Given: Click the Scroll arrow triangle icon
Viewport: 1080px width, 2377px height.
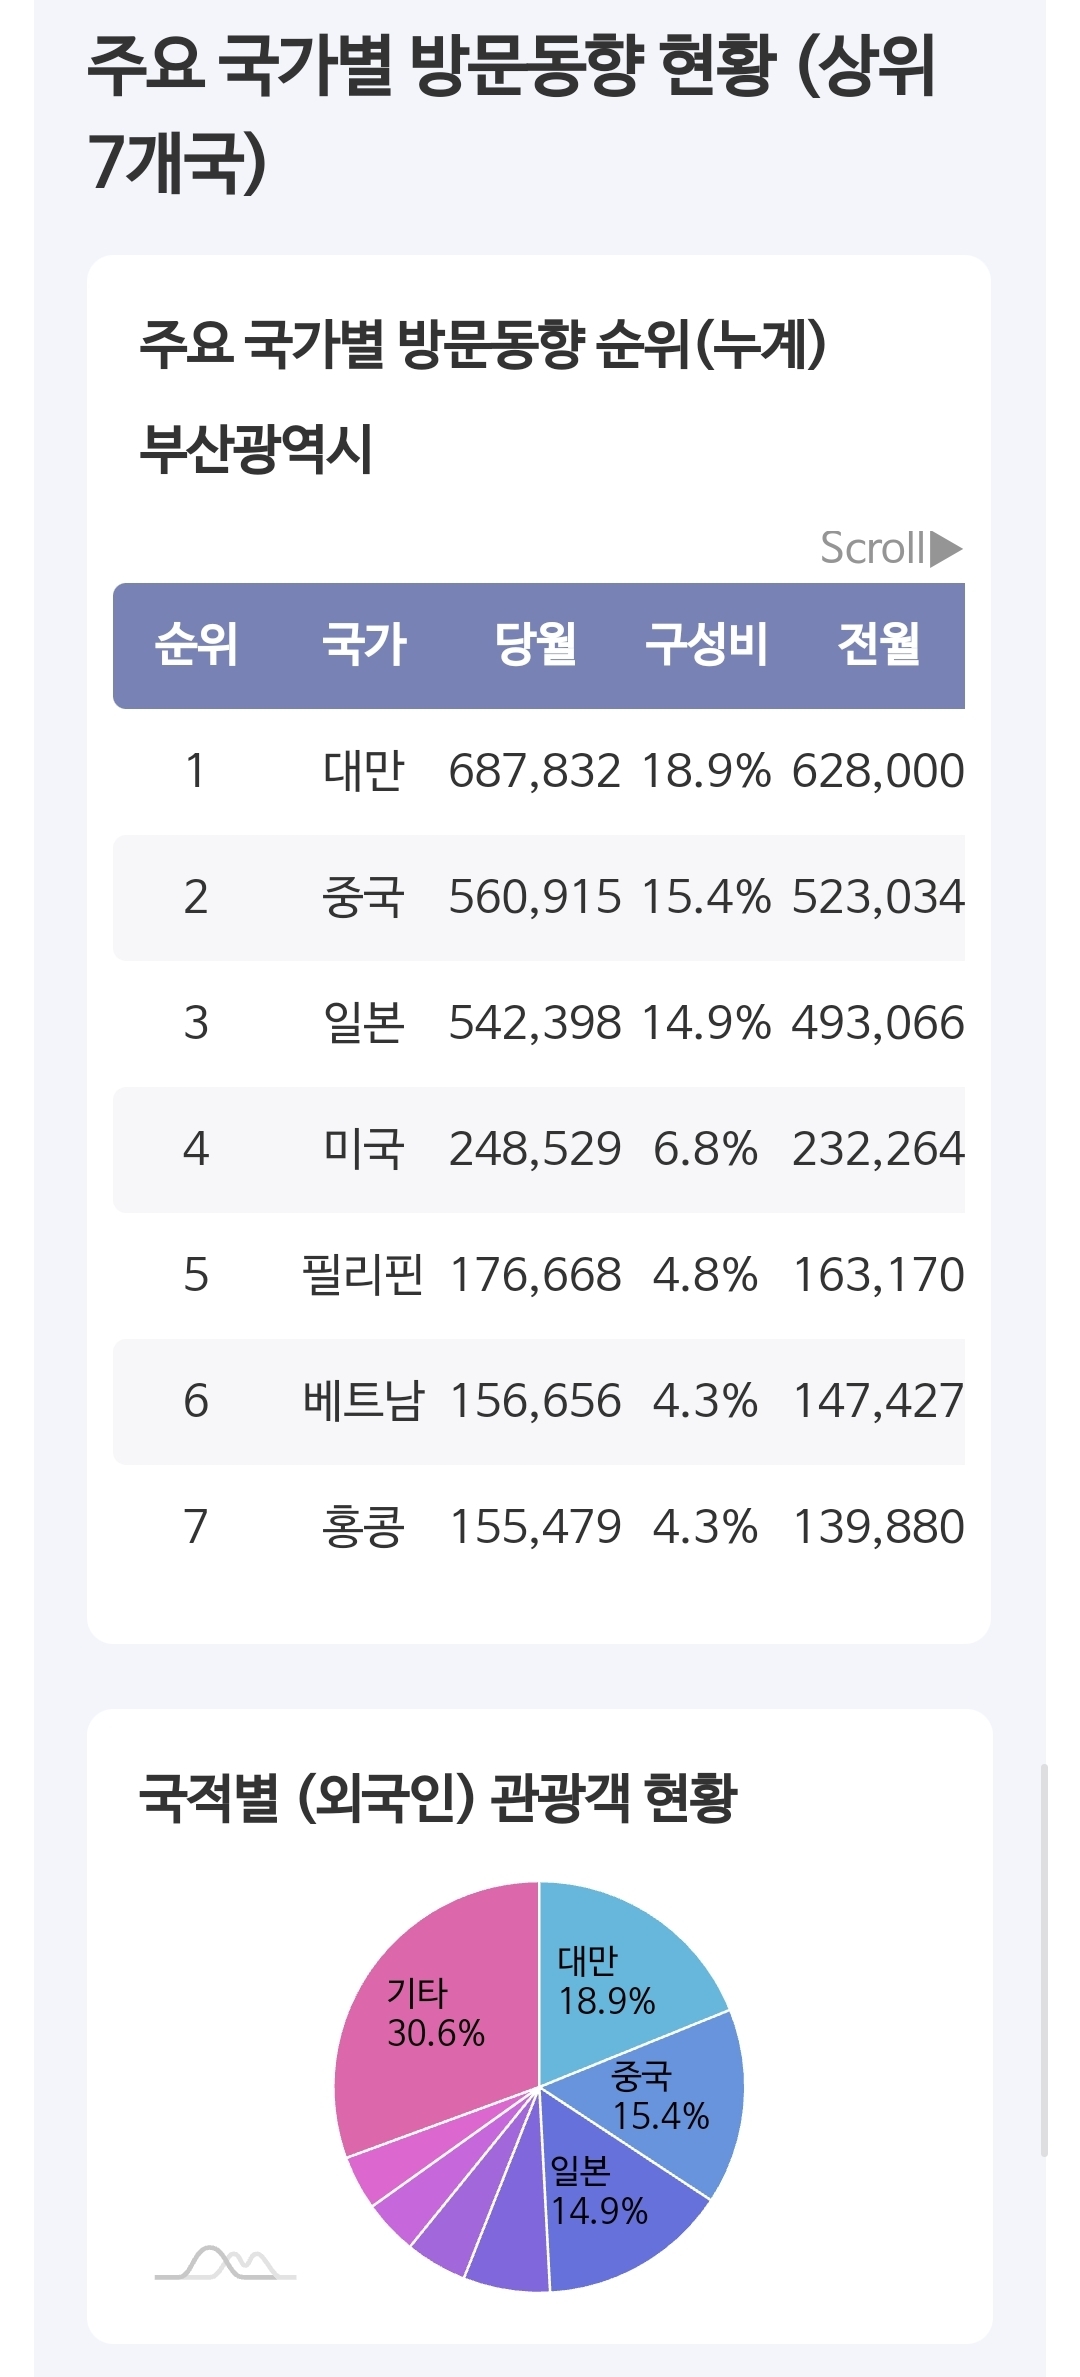Looking at the screenshot, I should (945, 549).
